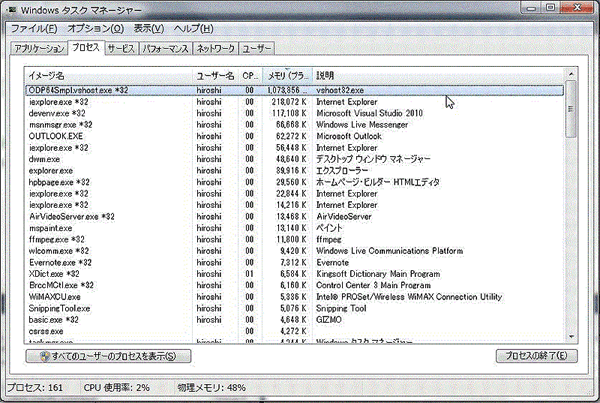Switch to the パフォーマンス tab
Viewport: 600px width, 403px height.
[165, 49]
